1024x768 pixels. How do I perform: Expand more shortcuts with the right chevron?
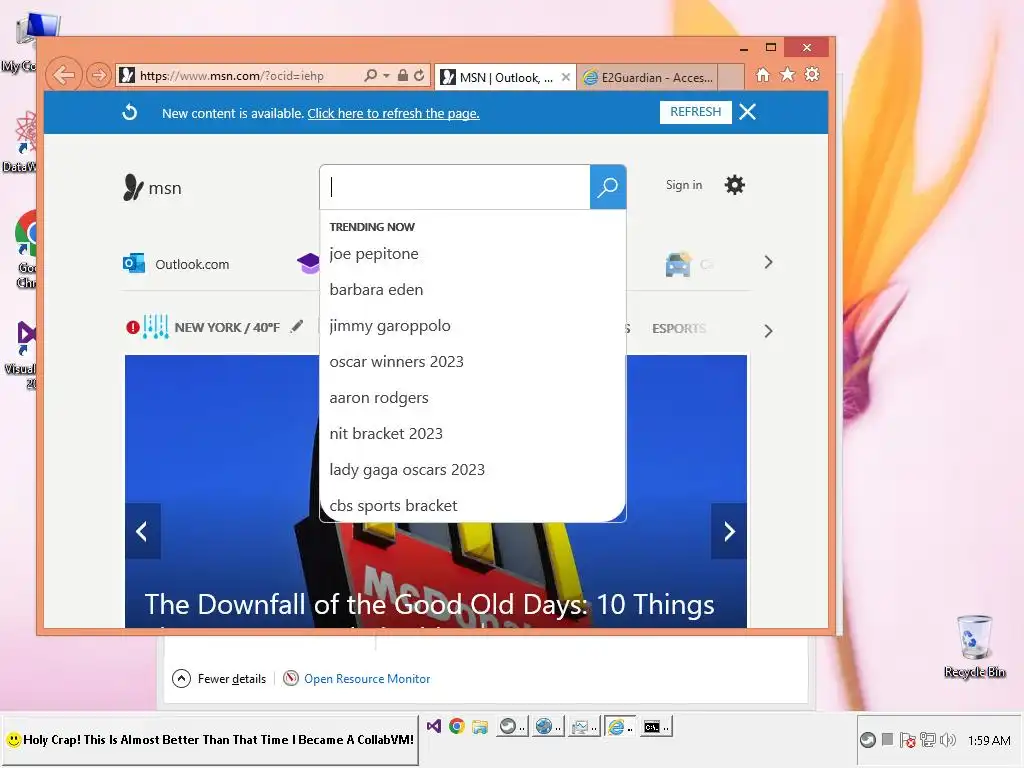[x=768, y=263]
